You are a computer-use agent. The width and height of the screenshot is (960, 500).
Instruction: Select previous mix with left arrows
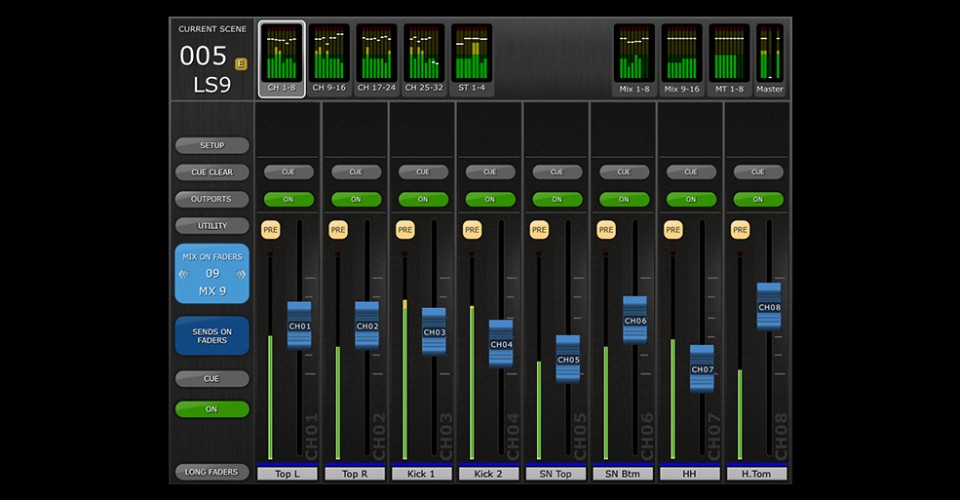click(183, 274)
